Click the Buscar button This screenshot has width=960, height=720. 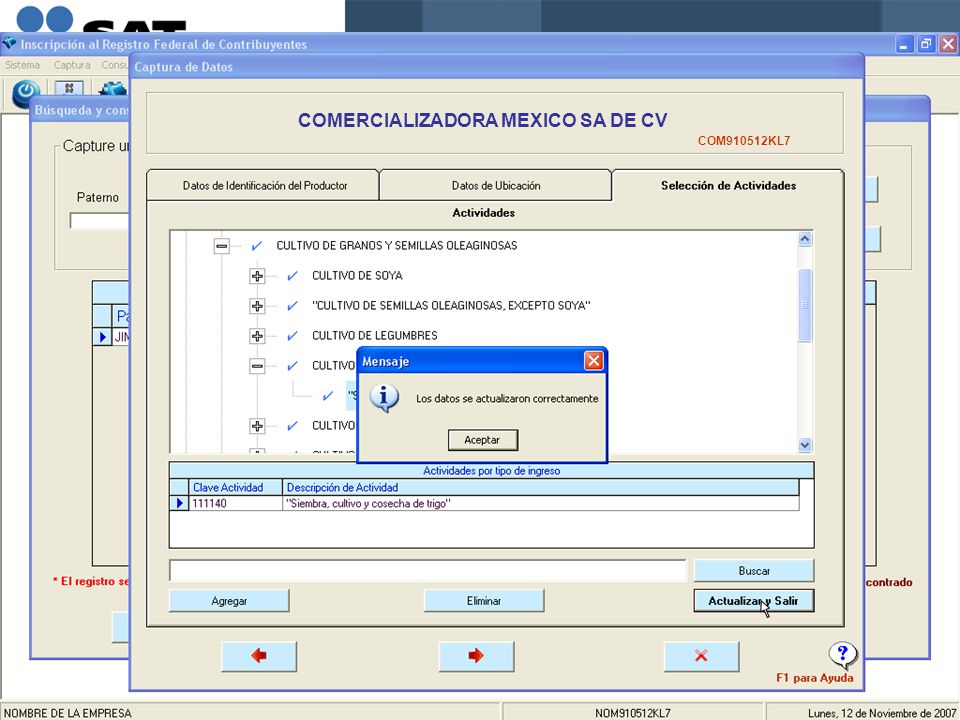click(754, 571)
